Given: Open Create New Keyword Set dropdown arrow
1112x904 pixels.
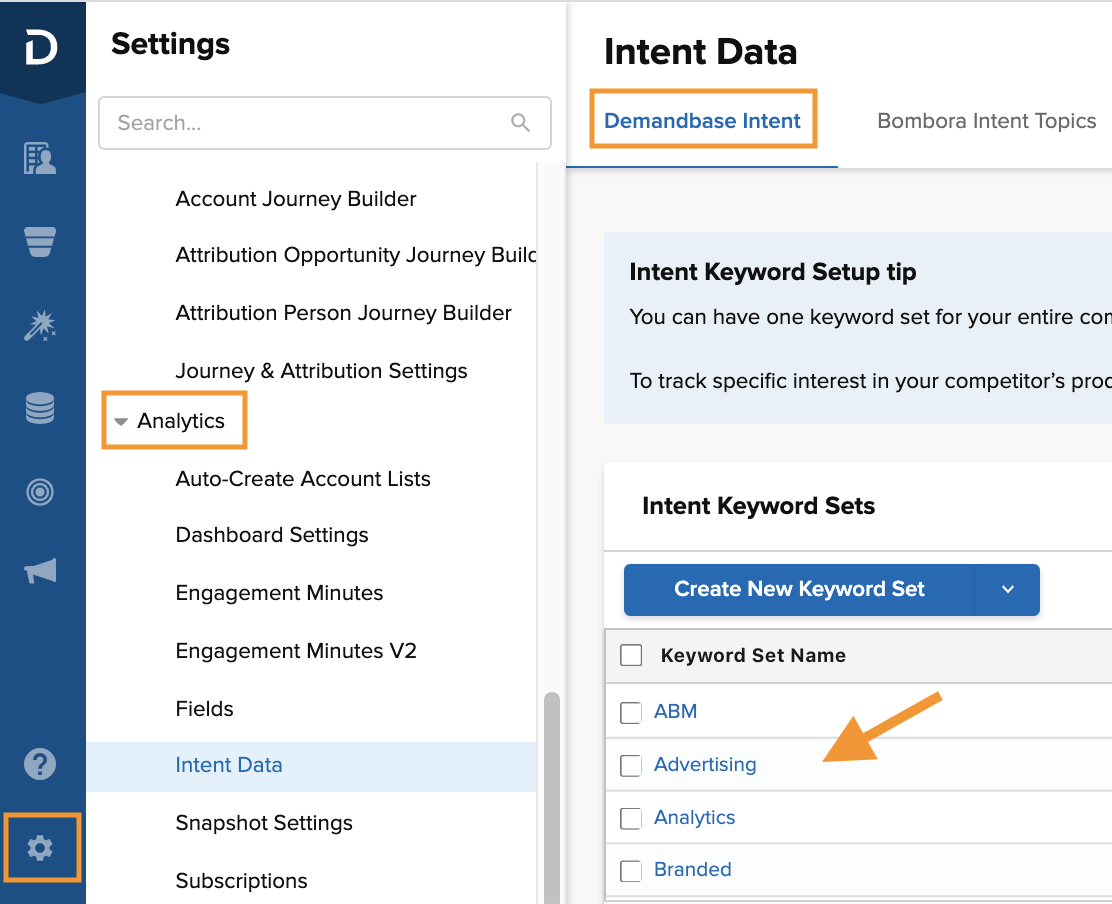Looking at the screenshot, I should pos(1008,589).
